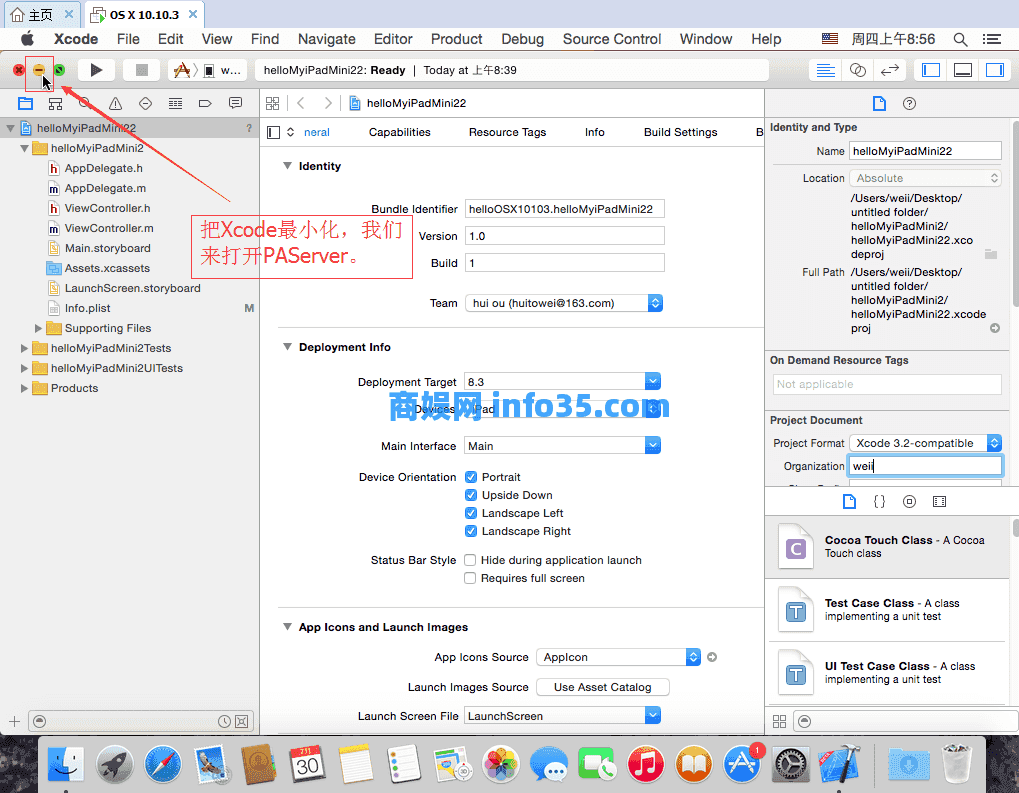The width and height of the screenshot is (1019, 793).
Task: Collapse the Identity section
Action: click(287, 166)
